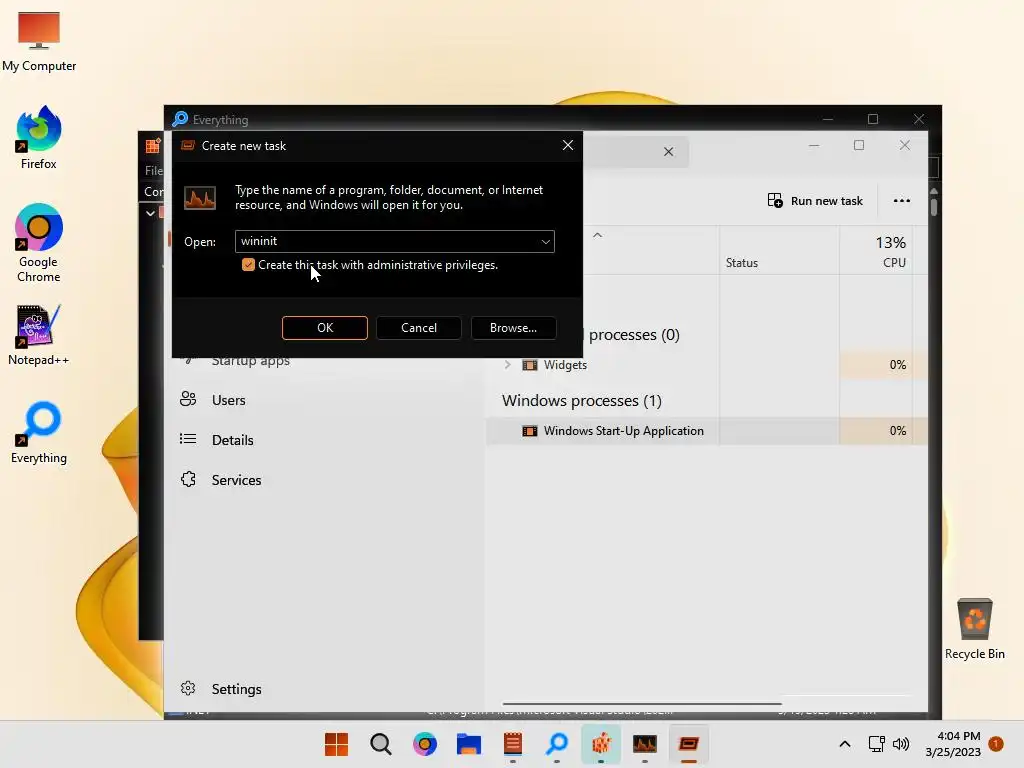The height and width of the screenshot is (768, 1024).
Task: Open Task Manager Settings
Action: [x=236, y=689]
